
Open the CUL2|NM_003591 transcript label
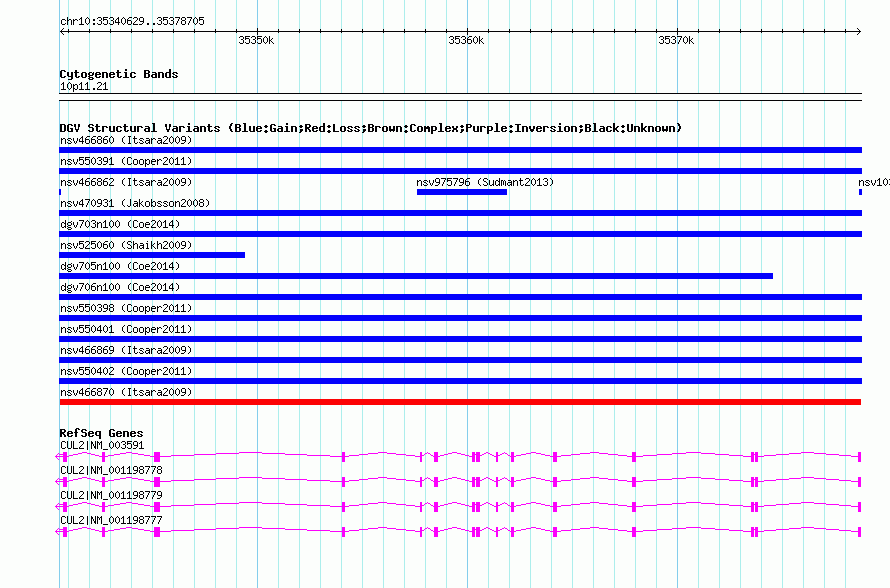pyautogui.click(x=102, y=446)
